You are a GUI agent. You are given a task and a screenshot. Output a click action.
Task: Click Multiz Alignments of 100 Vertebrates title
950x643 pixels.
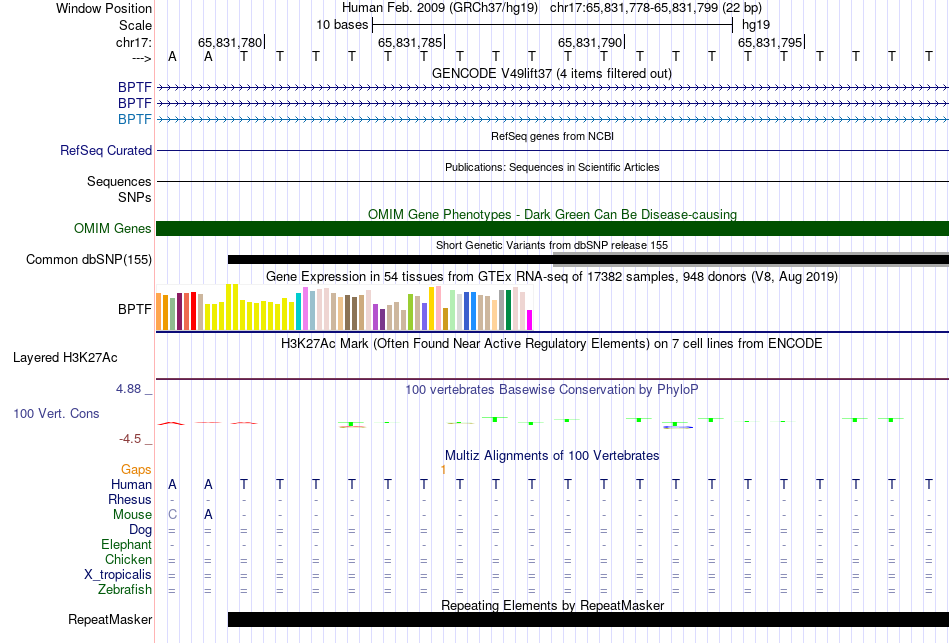(x=552, y=456)
